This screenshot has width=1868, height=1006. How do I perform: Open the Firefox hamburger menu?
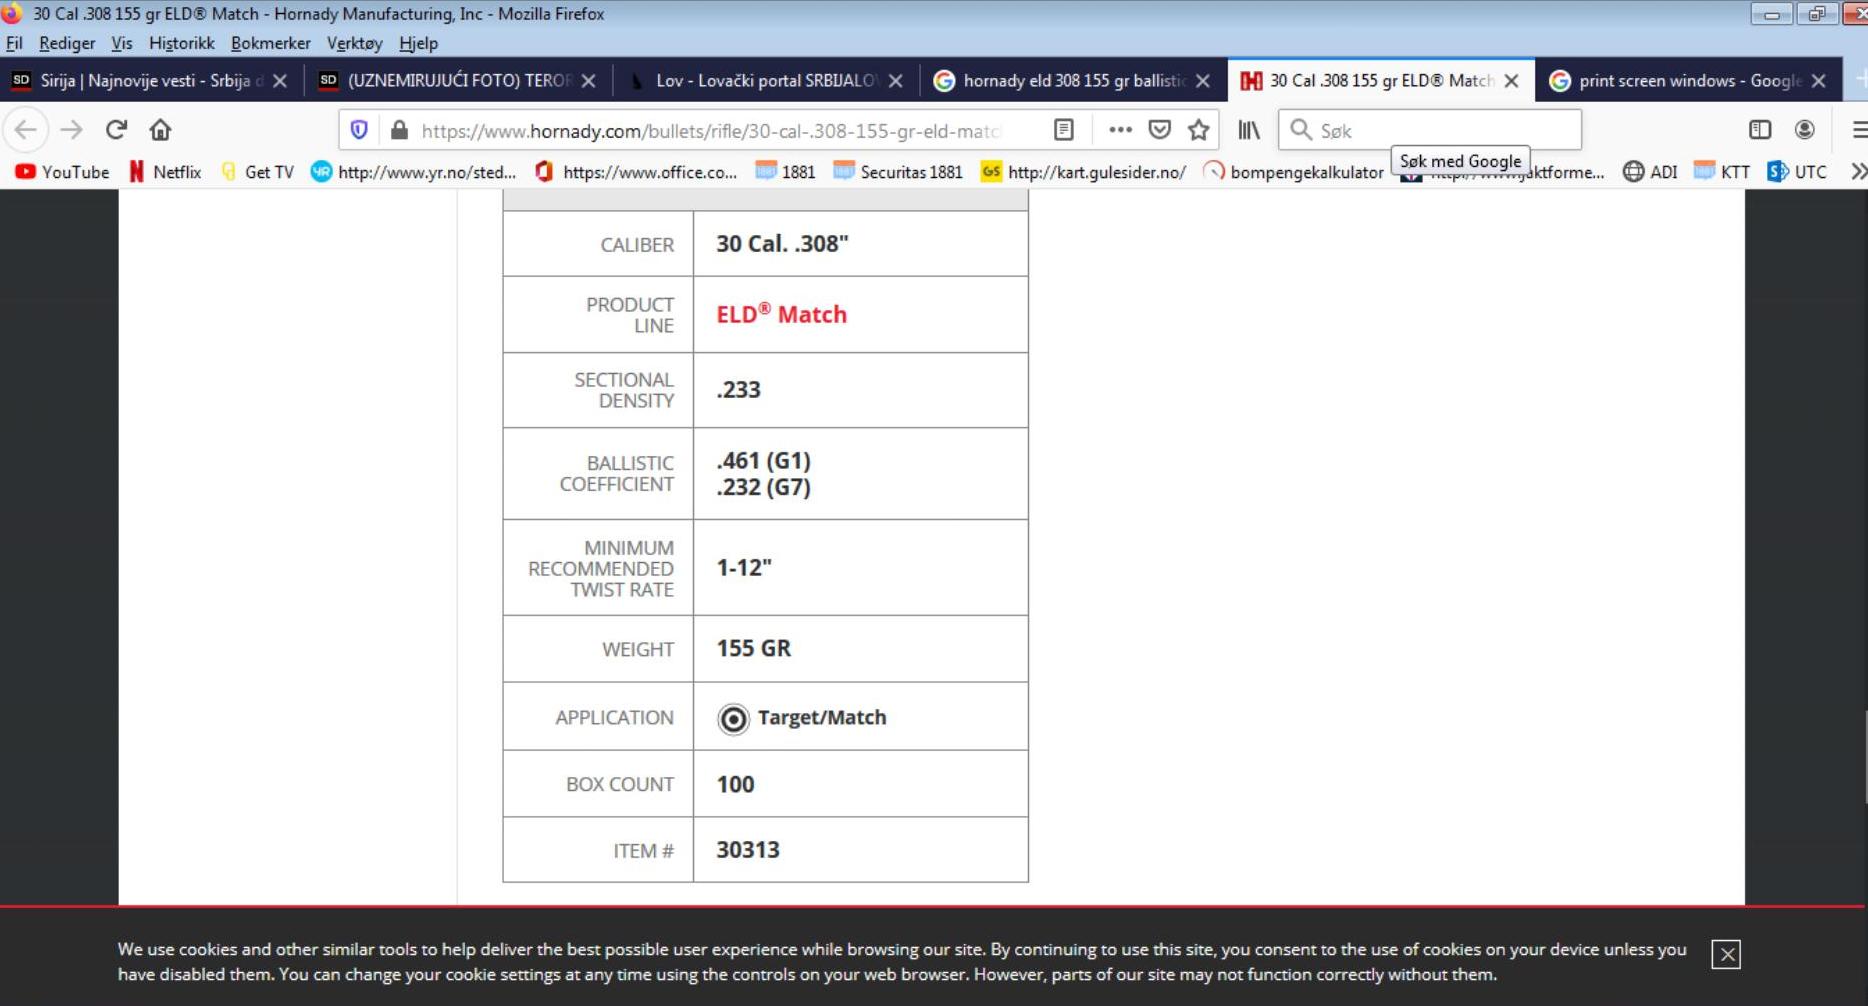pyautogui.click(x=1858, y=130)
